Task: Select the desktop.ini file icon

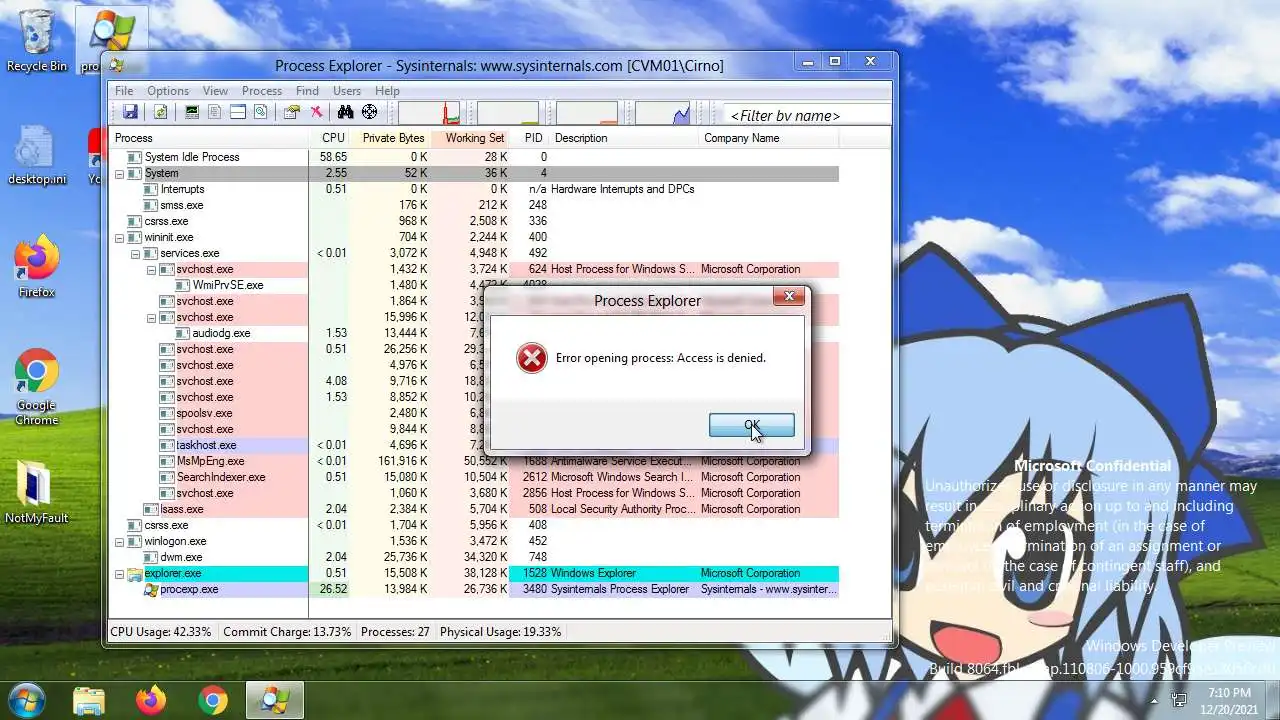Action: tap(37, 155)
